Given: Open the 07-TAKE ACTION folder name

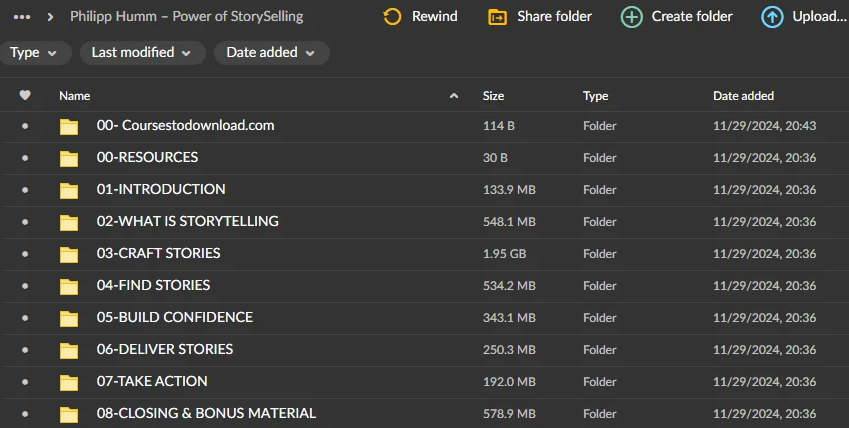Looking at the screenshot, I should (x=152, y=381).
